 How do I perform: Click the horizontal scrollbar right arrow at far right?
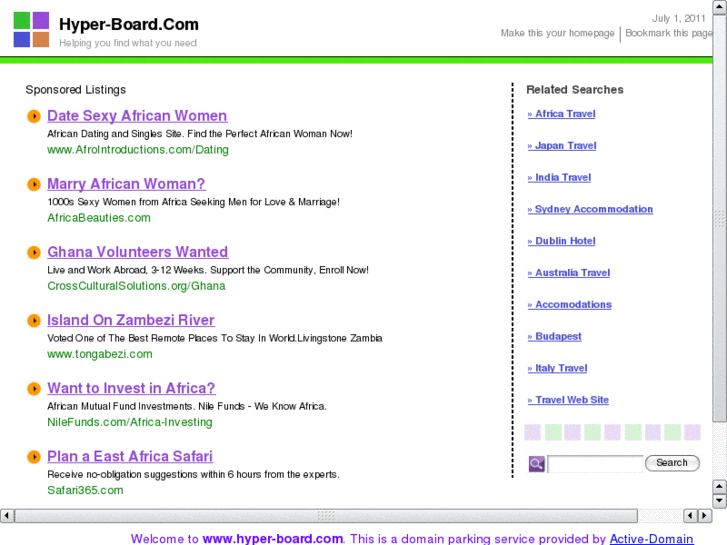(x=705, y=515)
